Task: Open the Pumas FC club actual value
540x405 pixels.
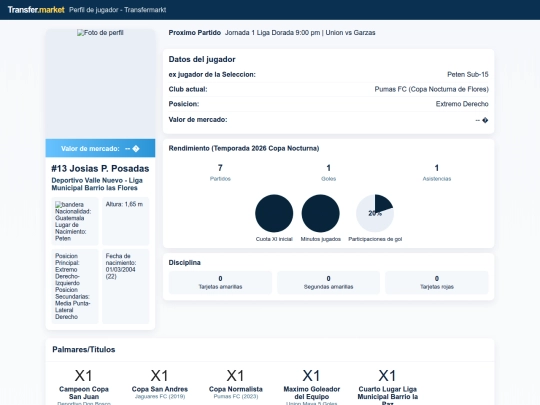Action: pyautogui.click(x=432, y=89)
